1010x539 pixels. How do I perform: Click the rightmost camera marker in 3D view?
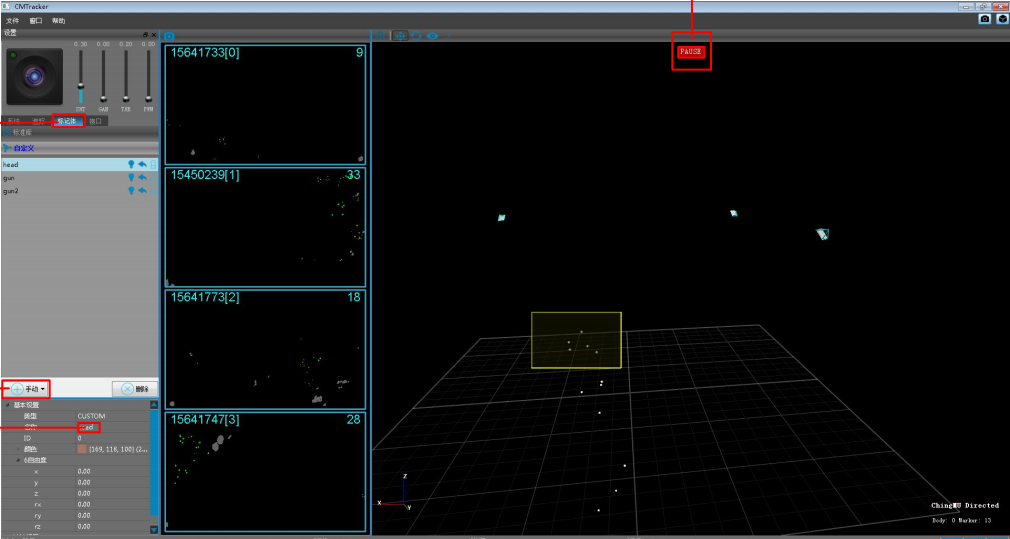(822, 234)
